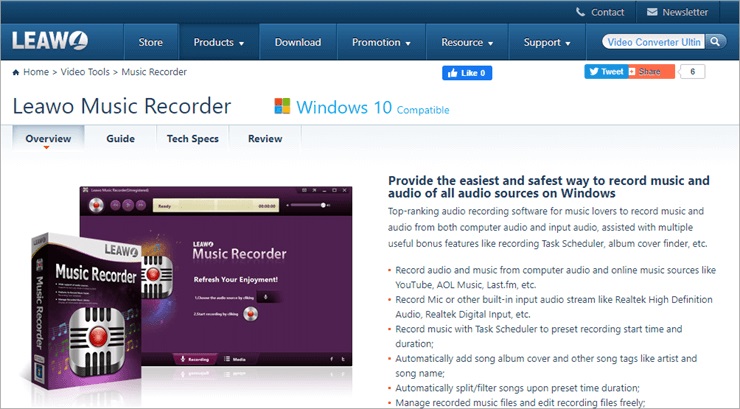Click the Twitter Tweet button
Screen dimensions: 740x409
[606, 72]
